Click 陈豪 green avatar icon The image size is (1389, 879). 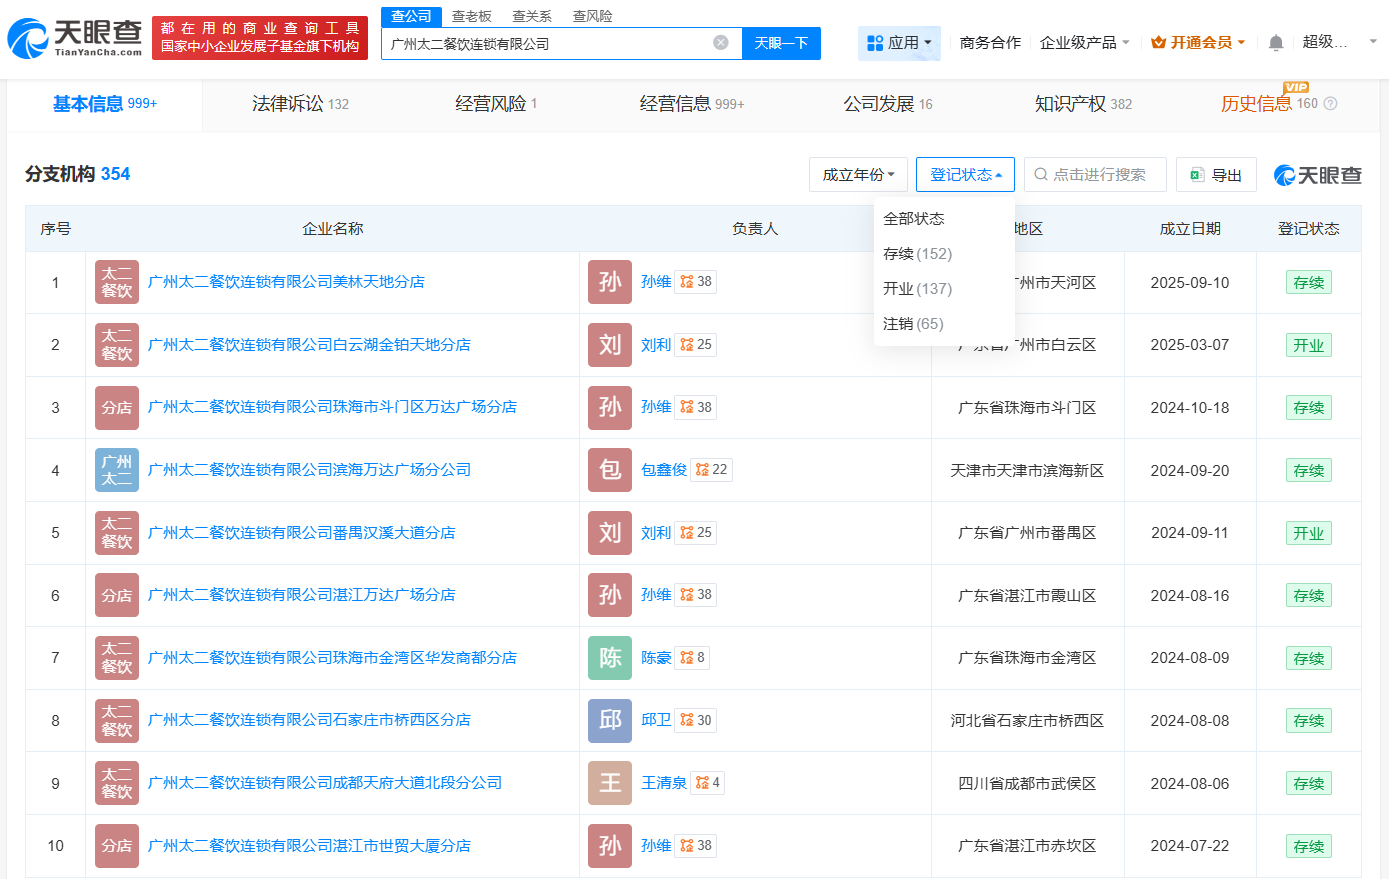point(610,658)
